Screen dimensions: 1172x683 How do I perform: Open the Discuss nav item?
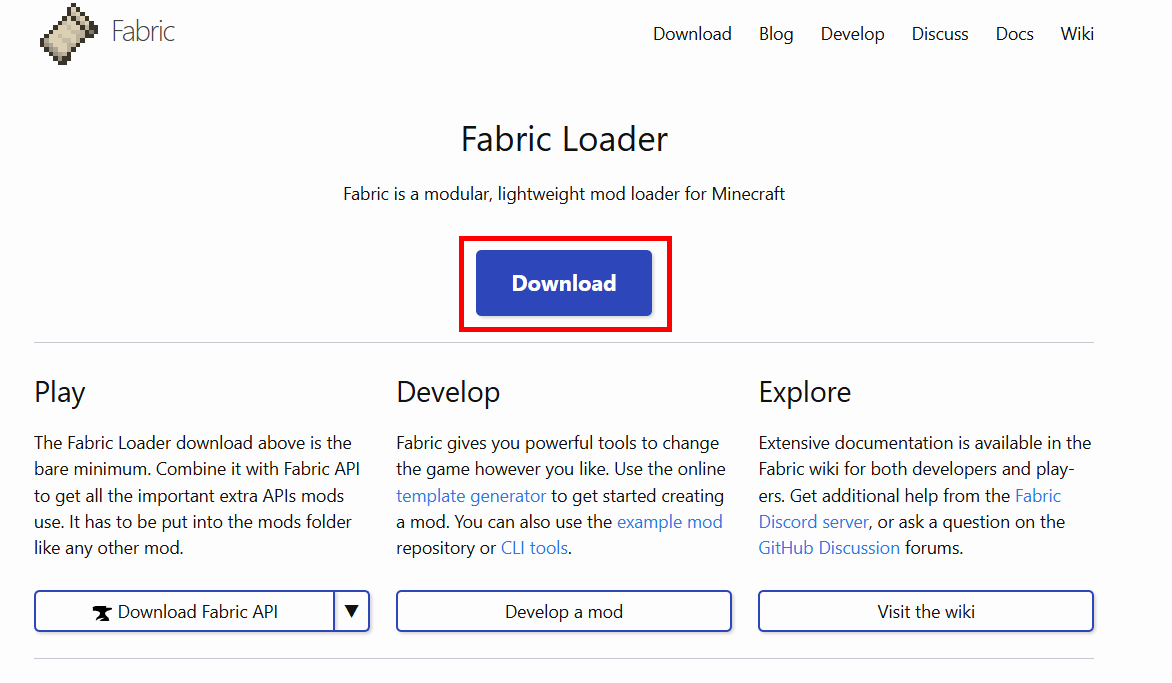[x=940, y=34]
